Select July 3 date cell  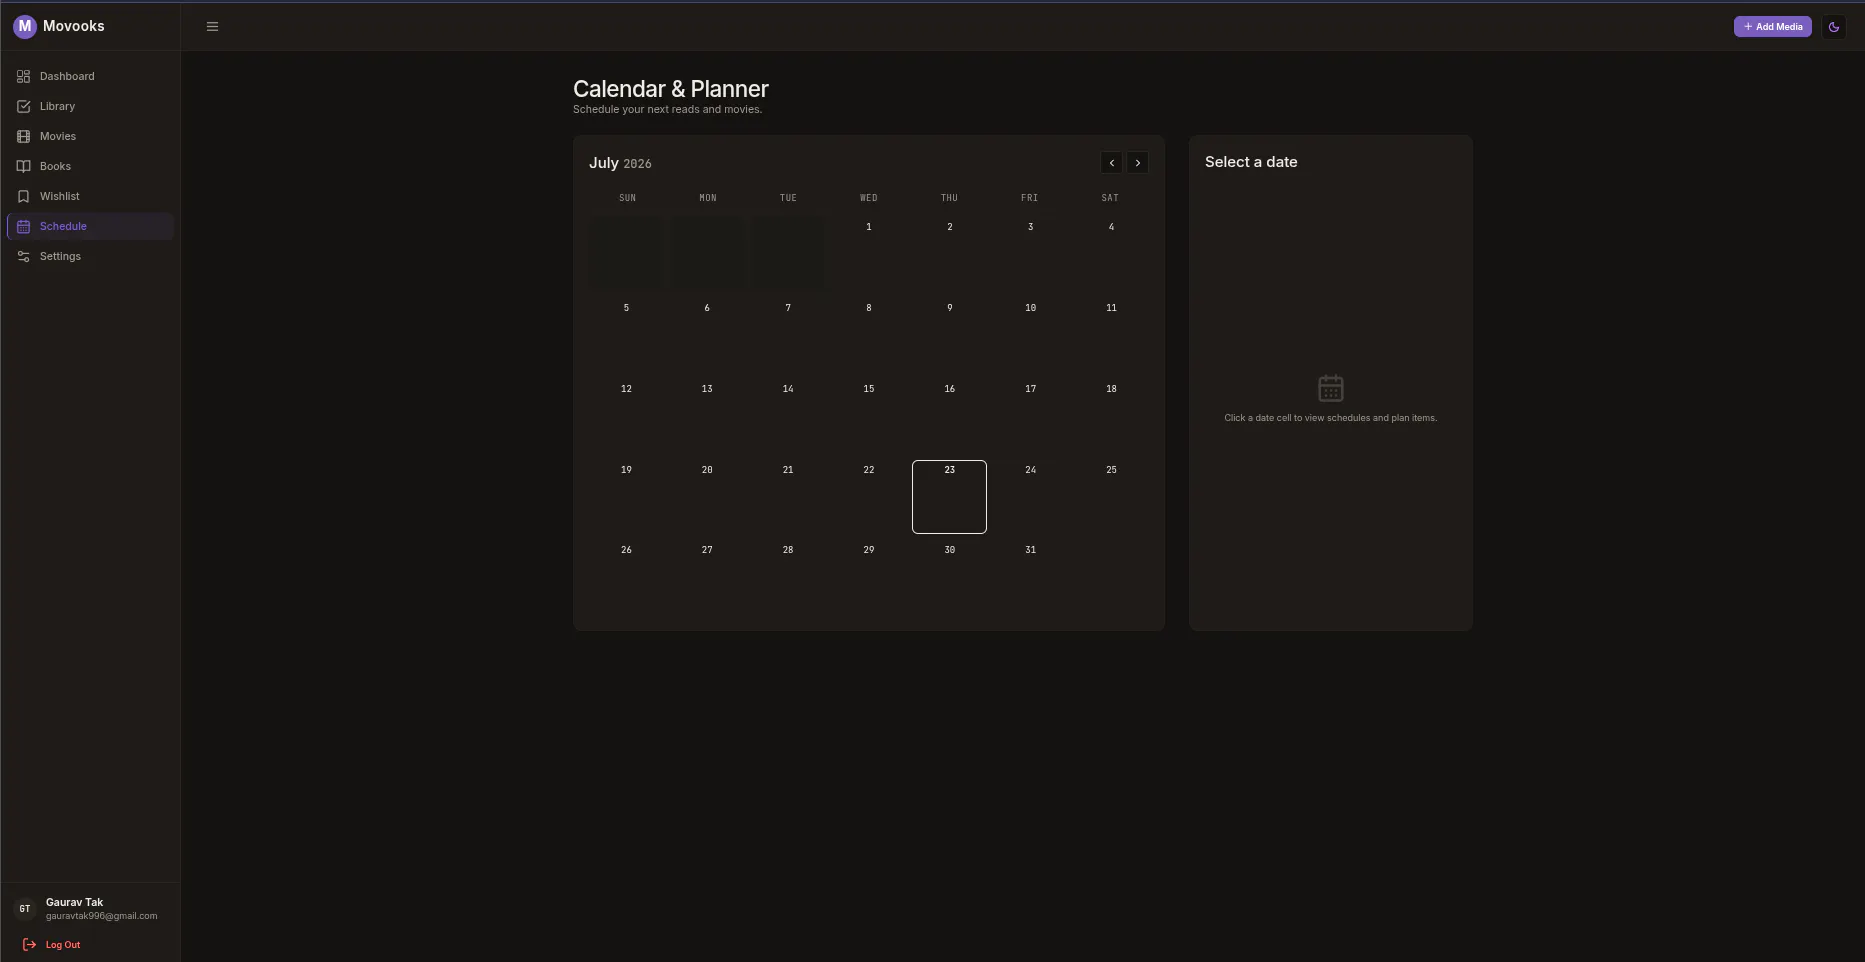(x=1031, y=253)
